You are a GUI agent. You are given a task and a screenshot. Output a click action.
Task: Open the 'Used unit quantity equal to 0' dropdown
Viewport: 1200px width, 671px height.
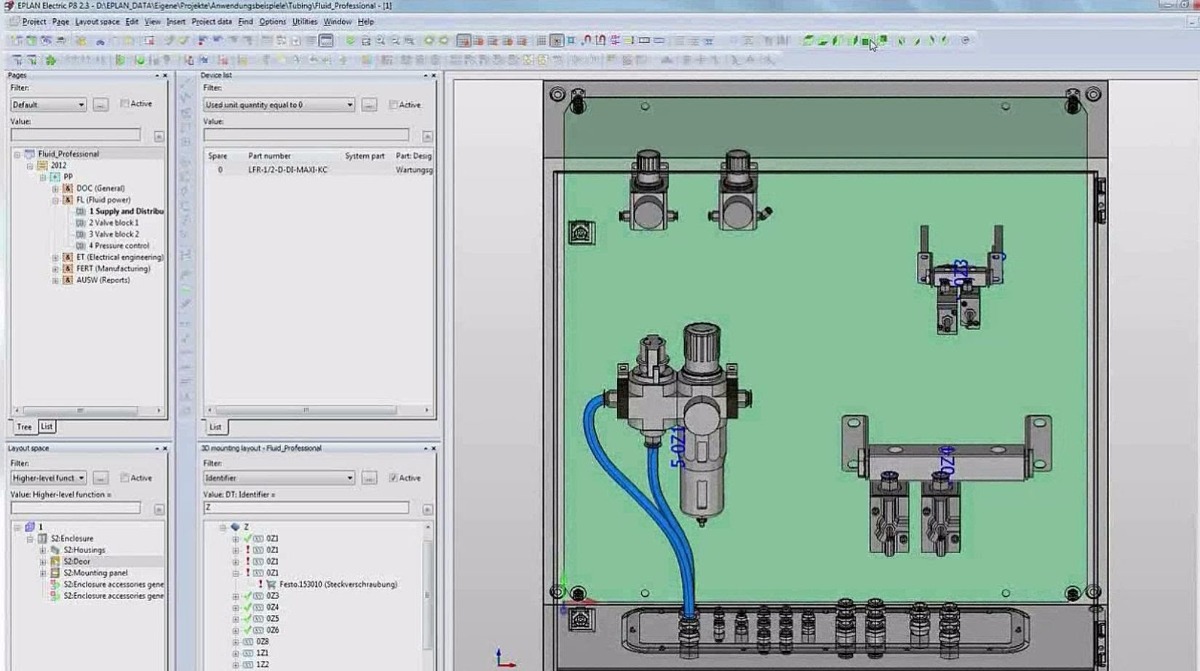(x=349, y=105)
